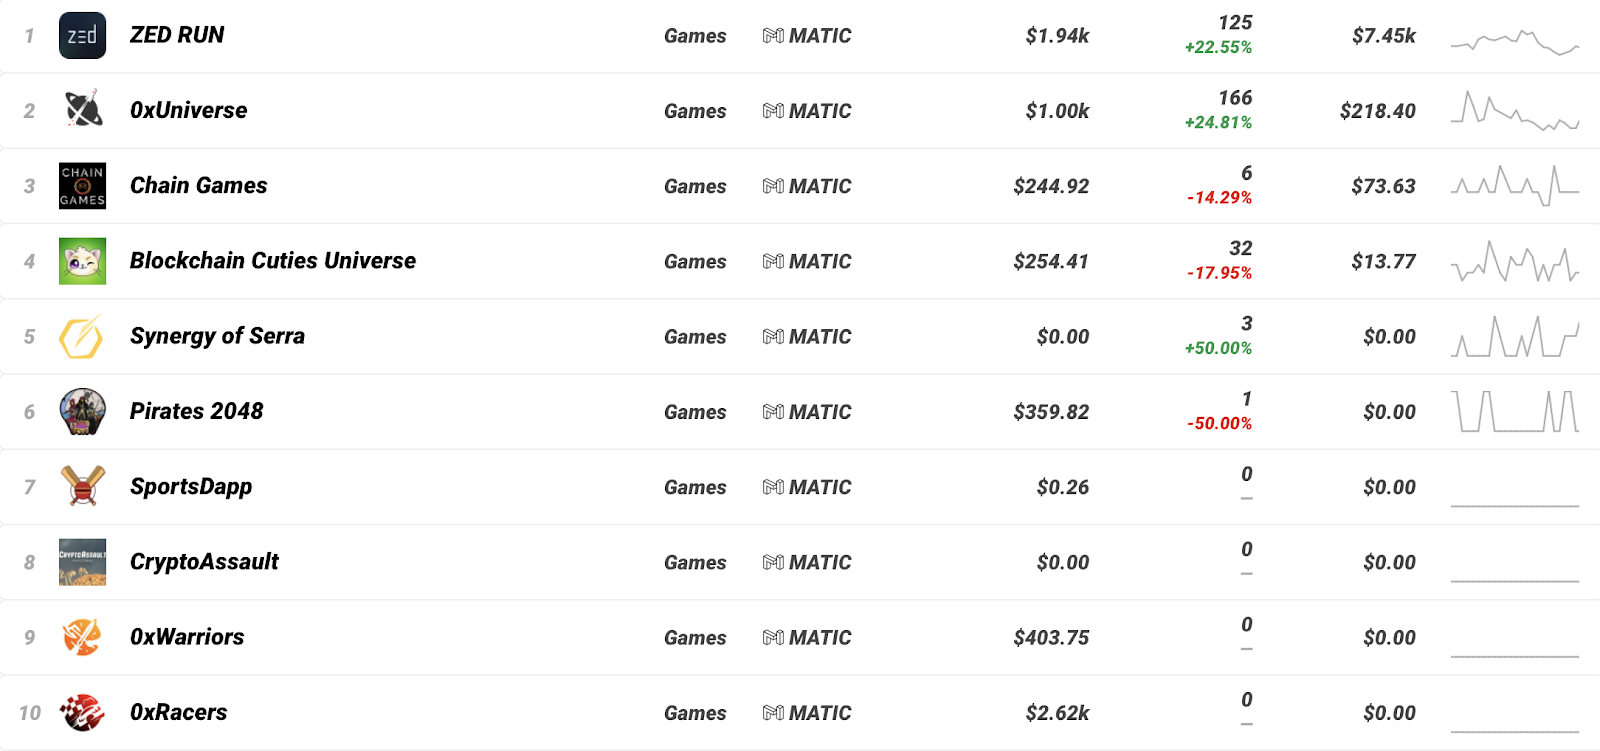Image resolution: width=1600 pixels, height=751 pixels.
Task: Open the Synergy of Serra name link
Action: click(x=217, y=336)
